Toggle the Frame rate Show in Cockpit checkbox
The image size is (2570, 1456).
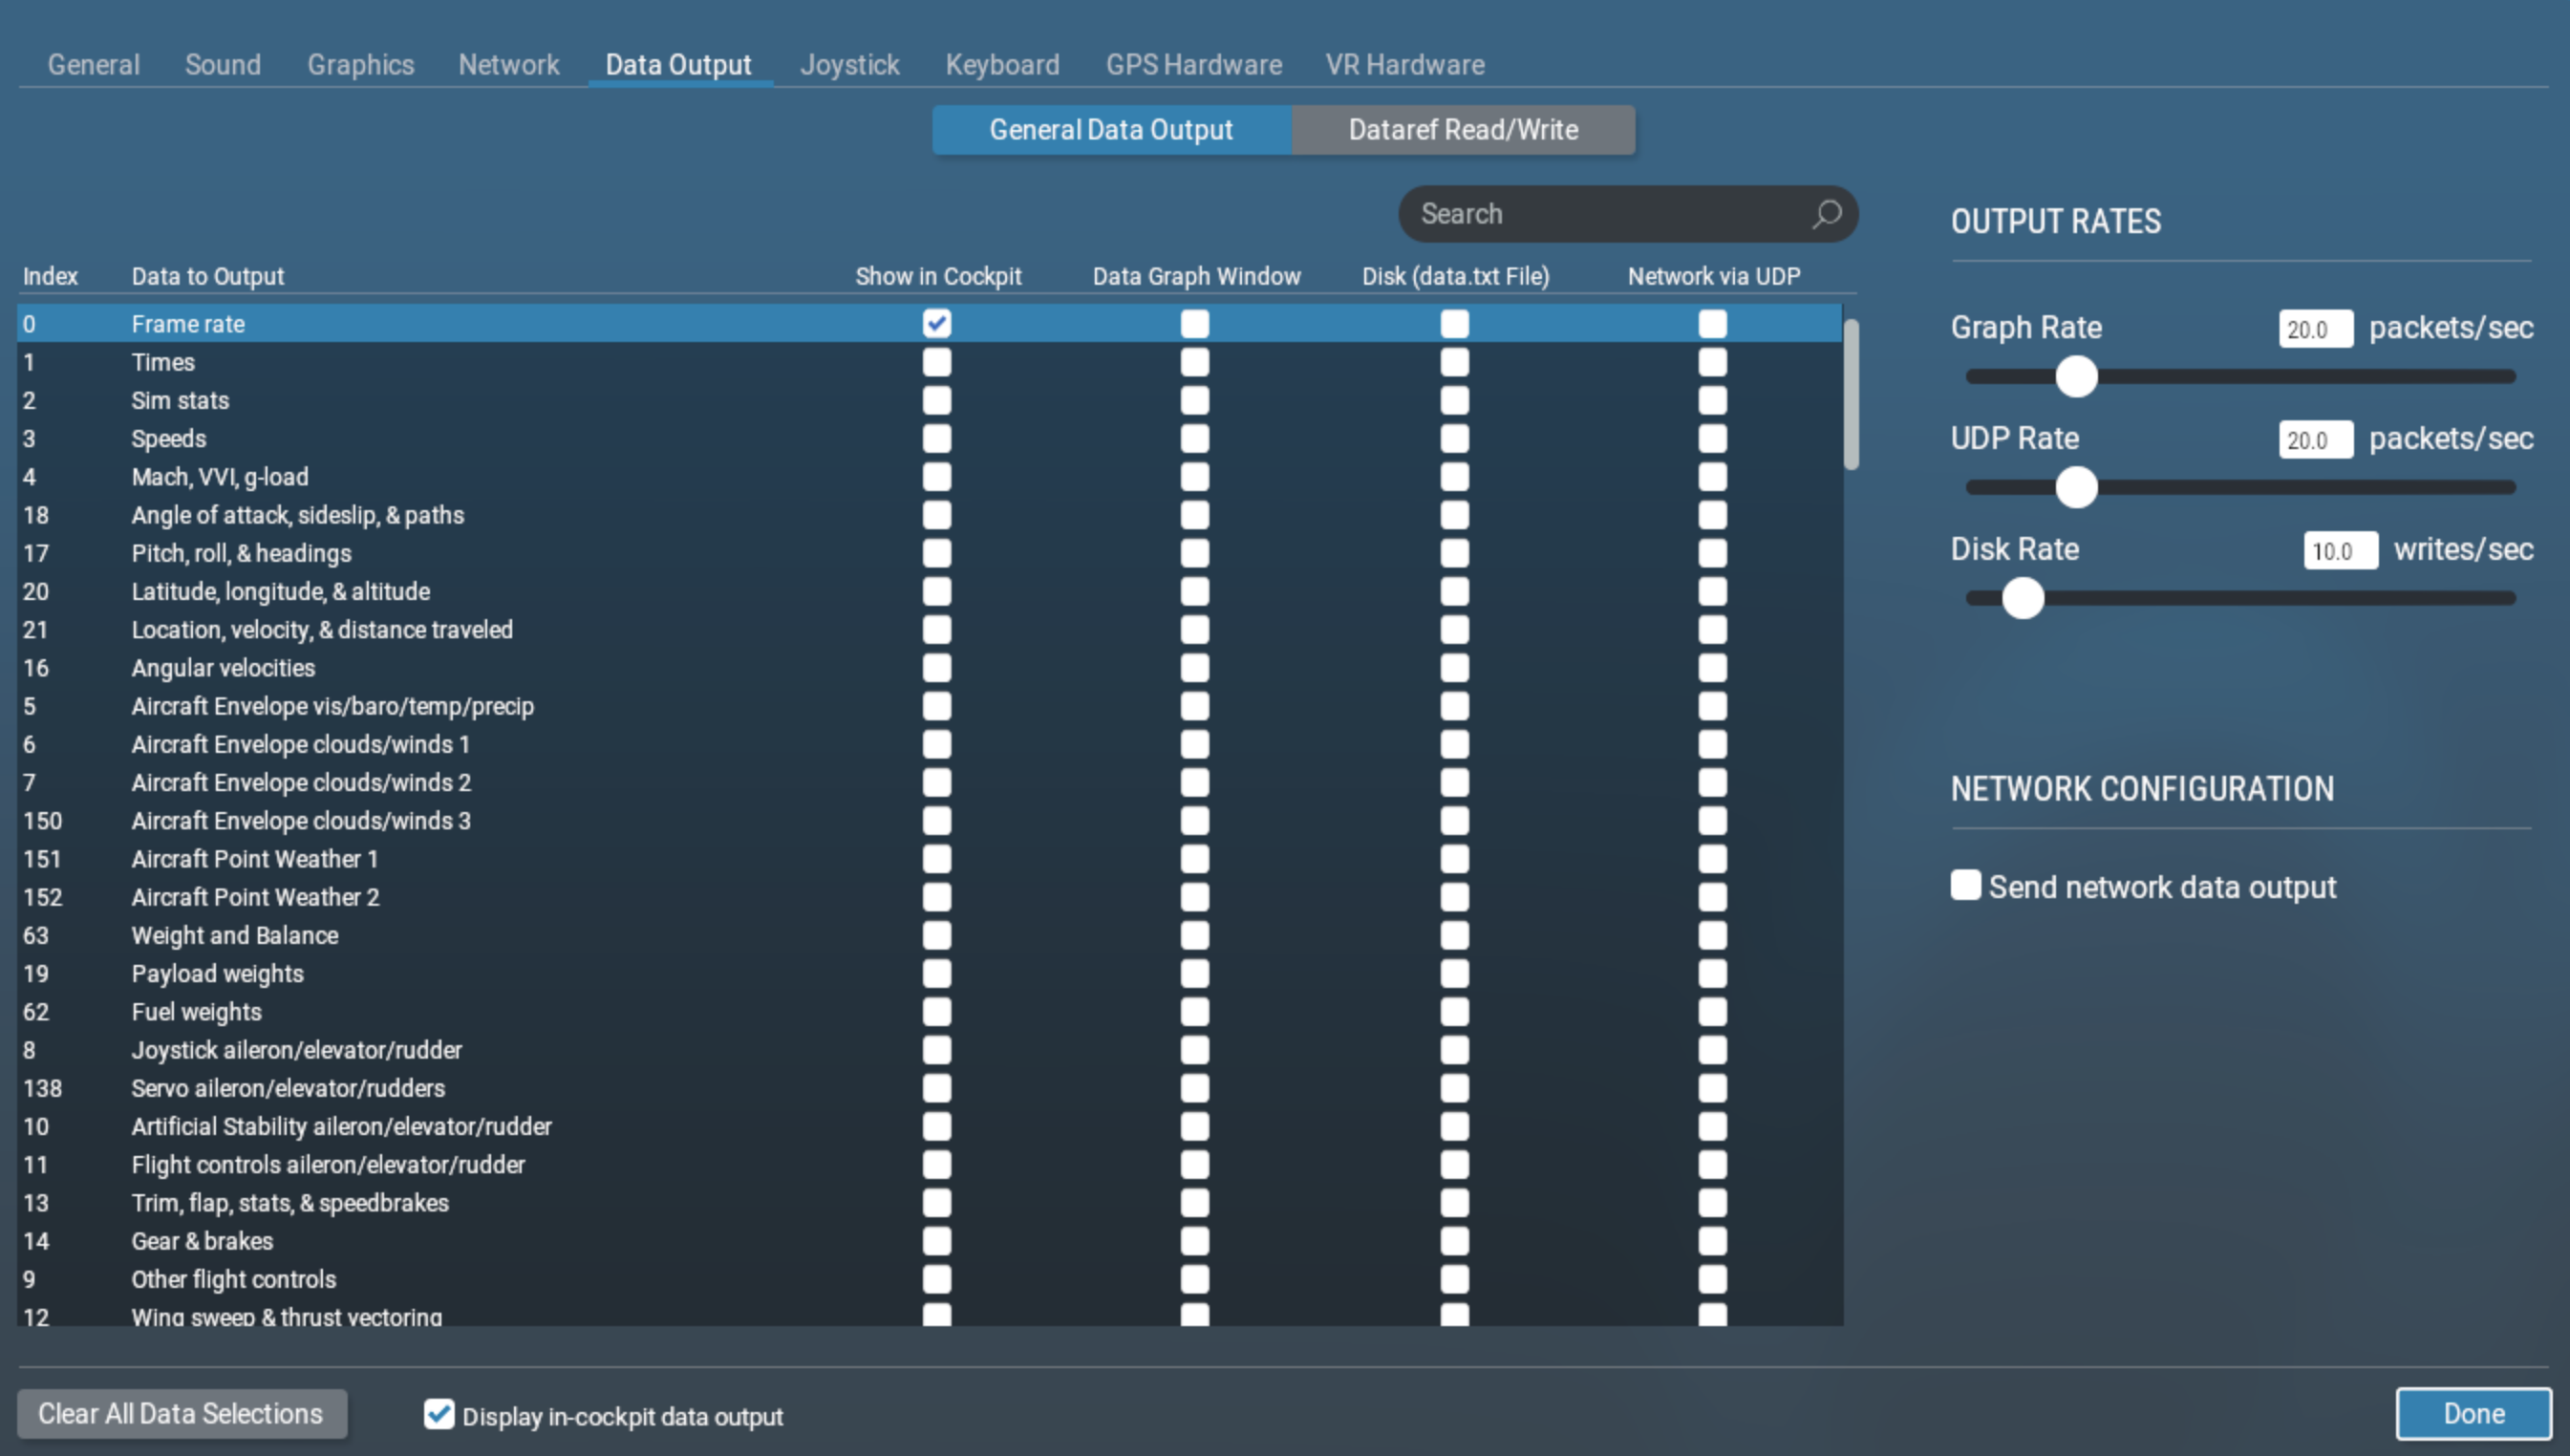tap(935, 321)
